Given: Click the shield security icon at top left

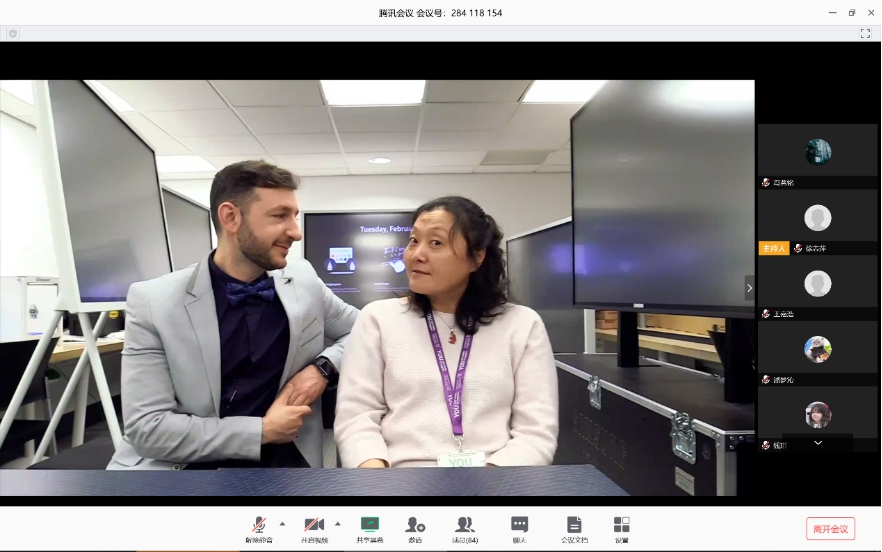Looking at the screenshot, I should 13,33.
